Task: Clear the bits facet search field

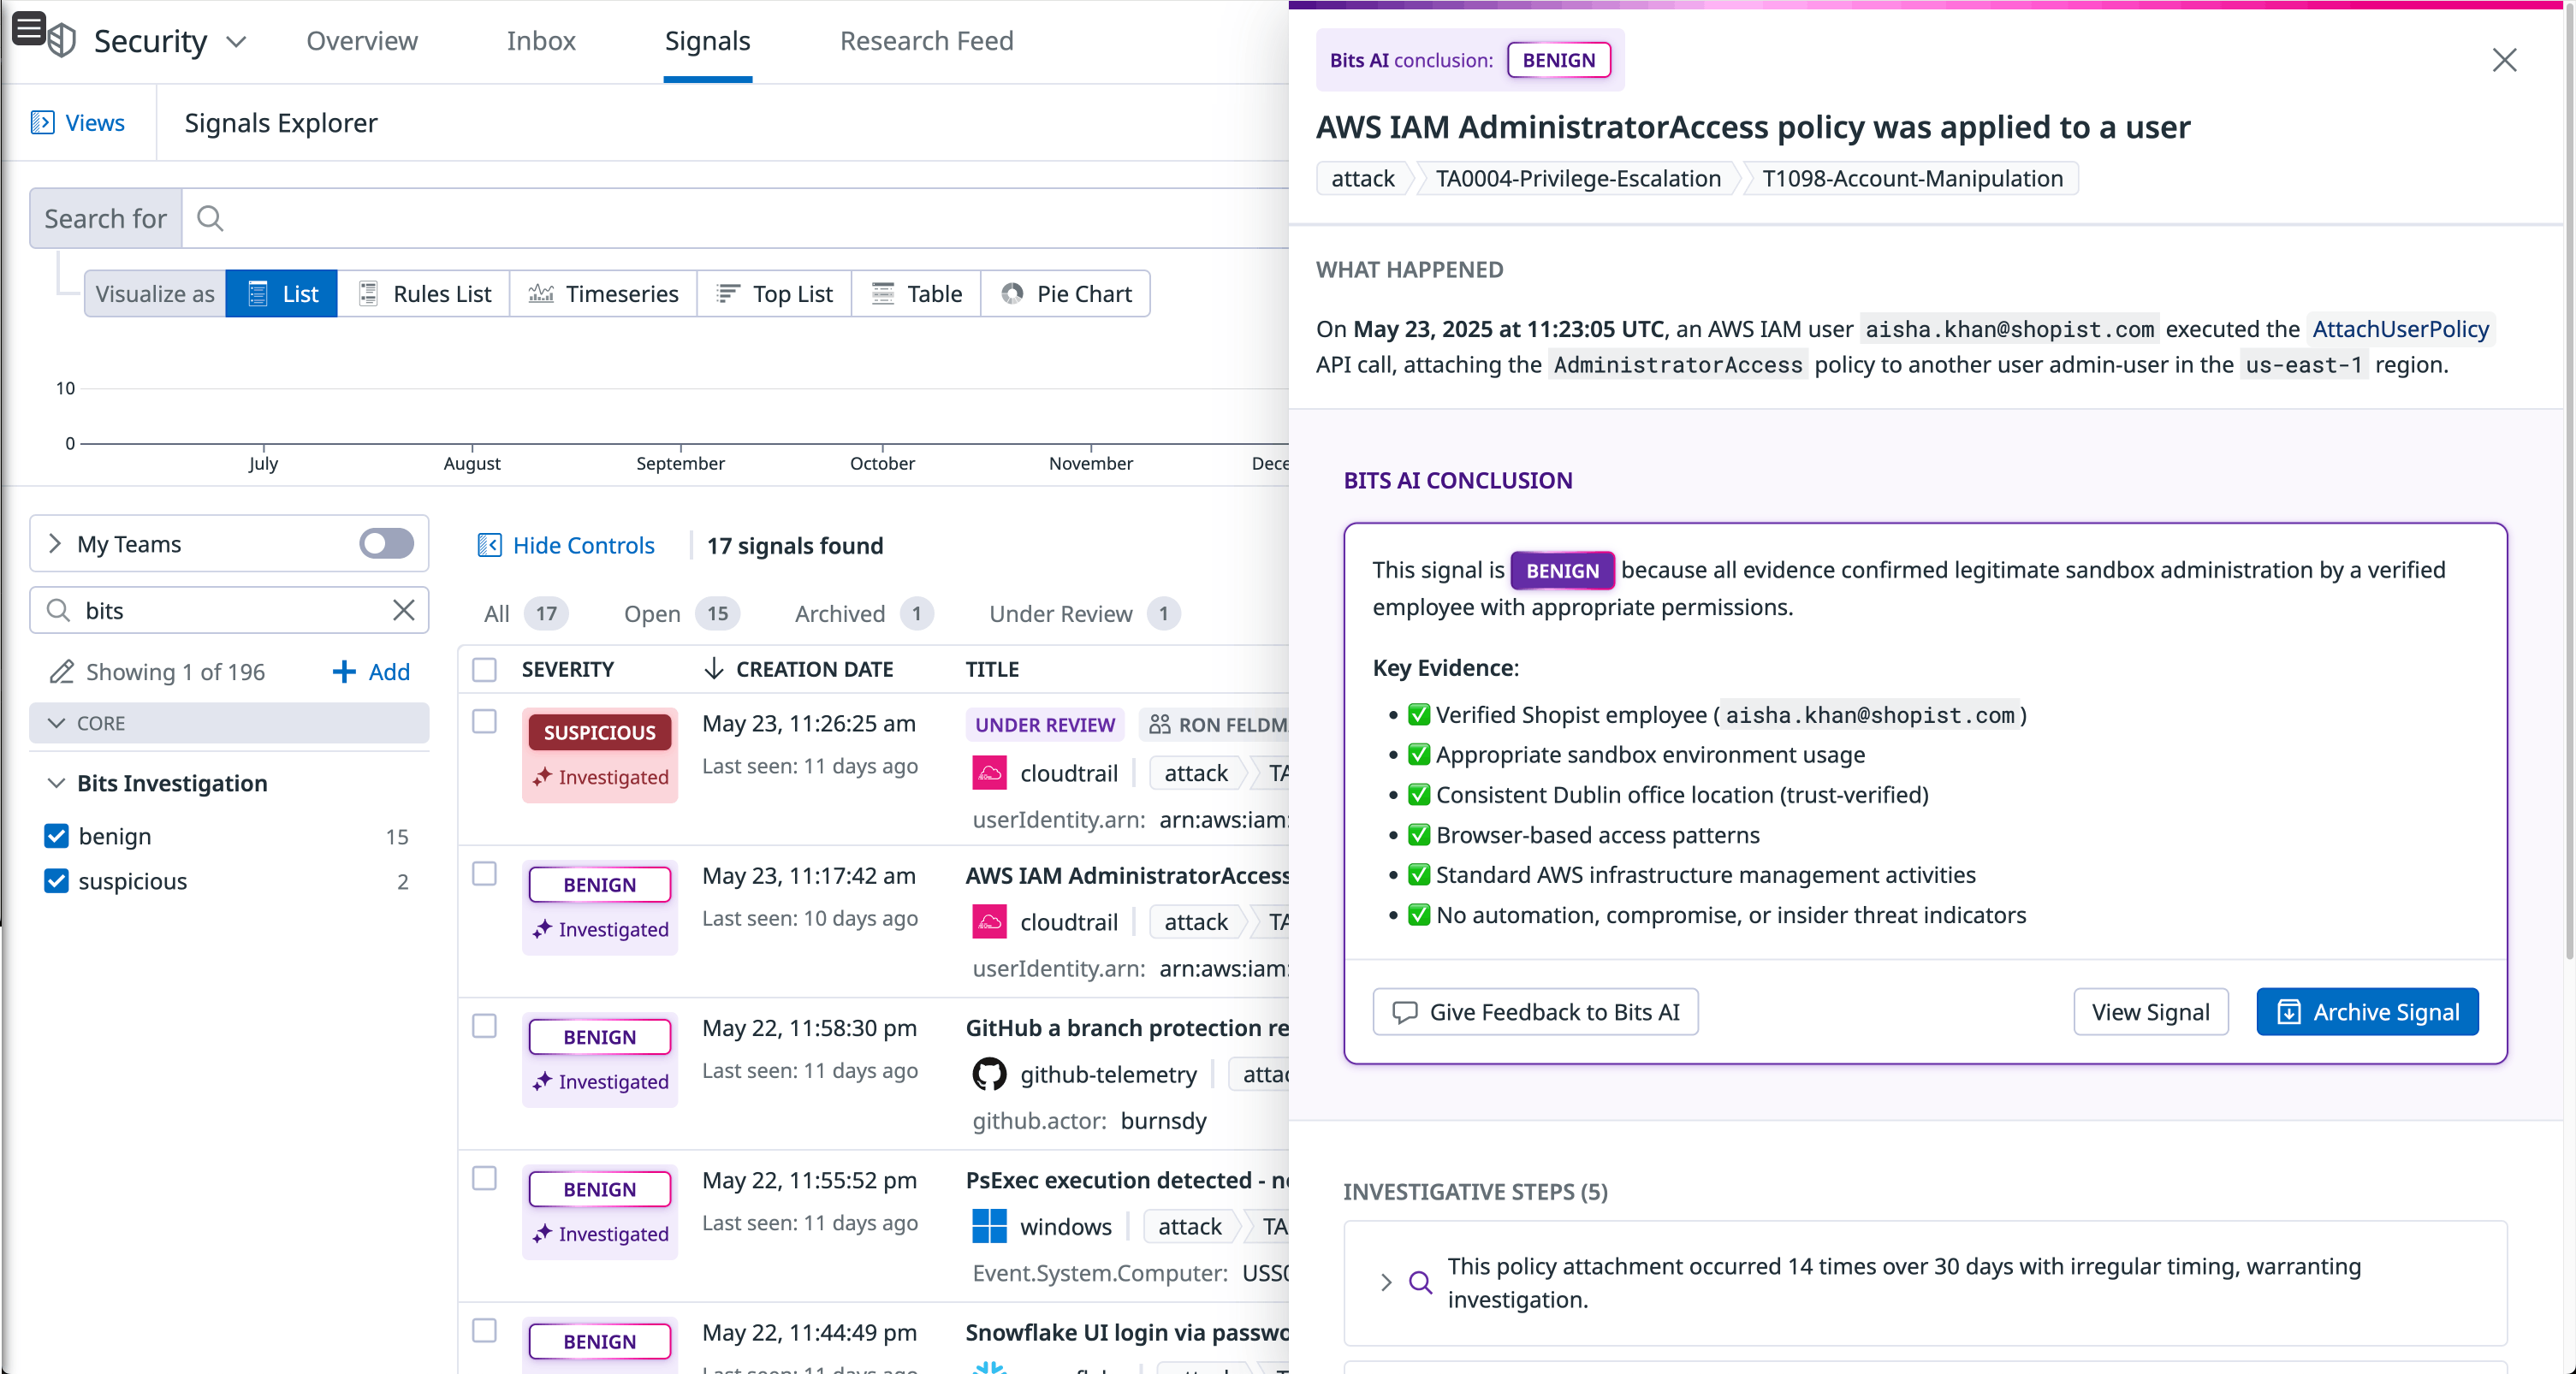Action: (x=404, y=610)
